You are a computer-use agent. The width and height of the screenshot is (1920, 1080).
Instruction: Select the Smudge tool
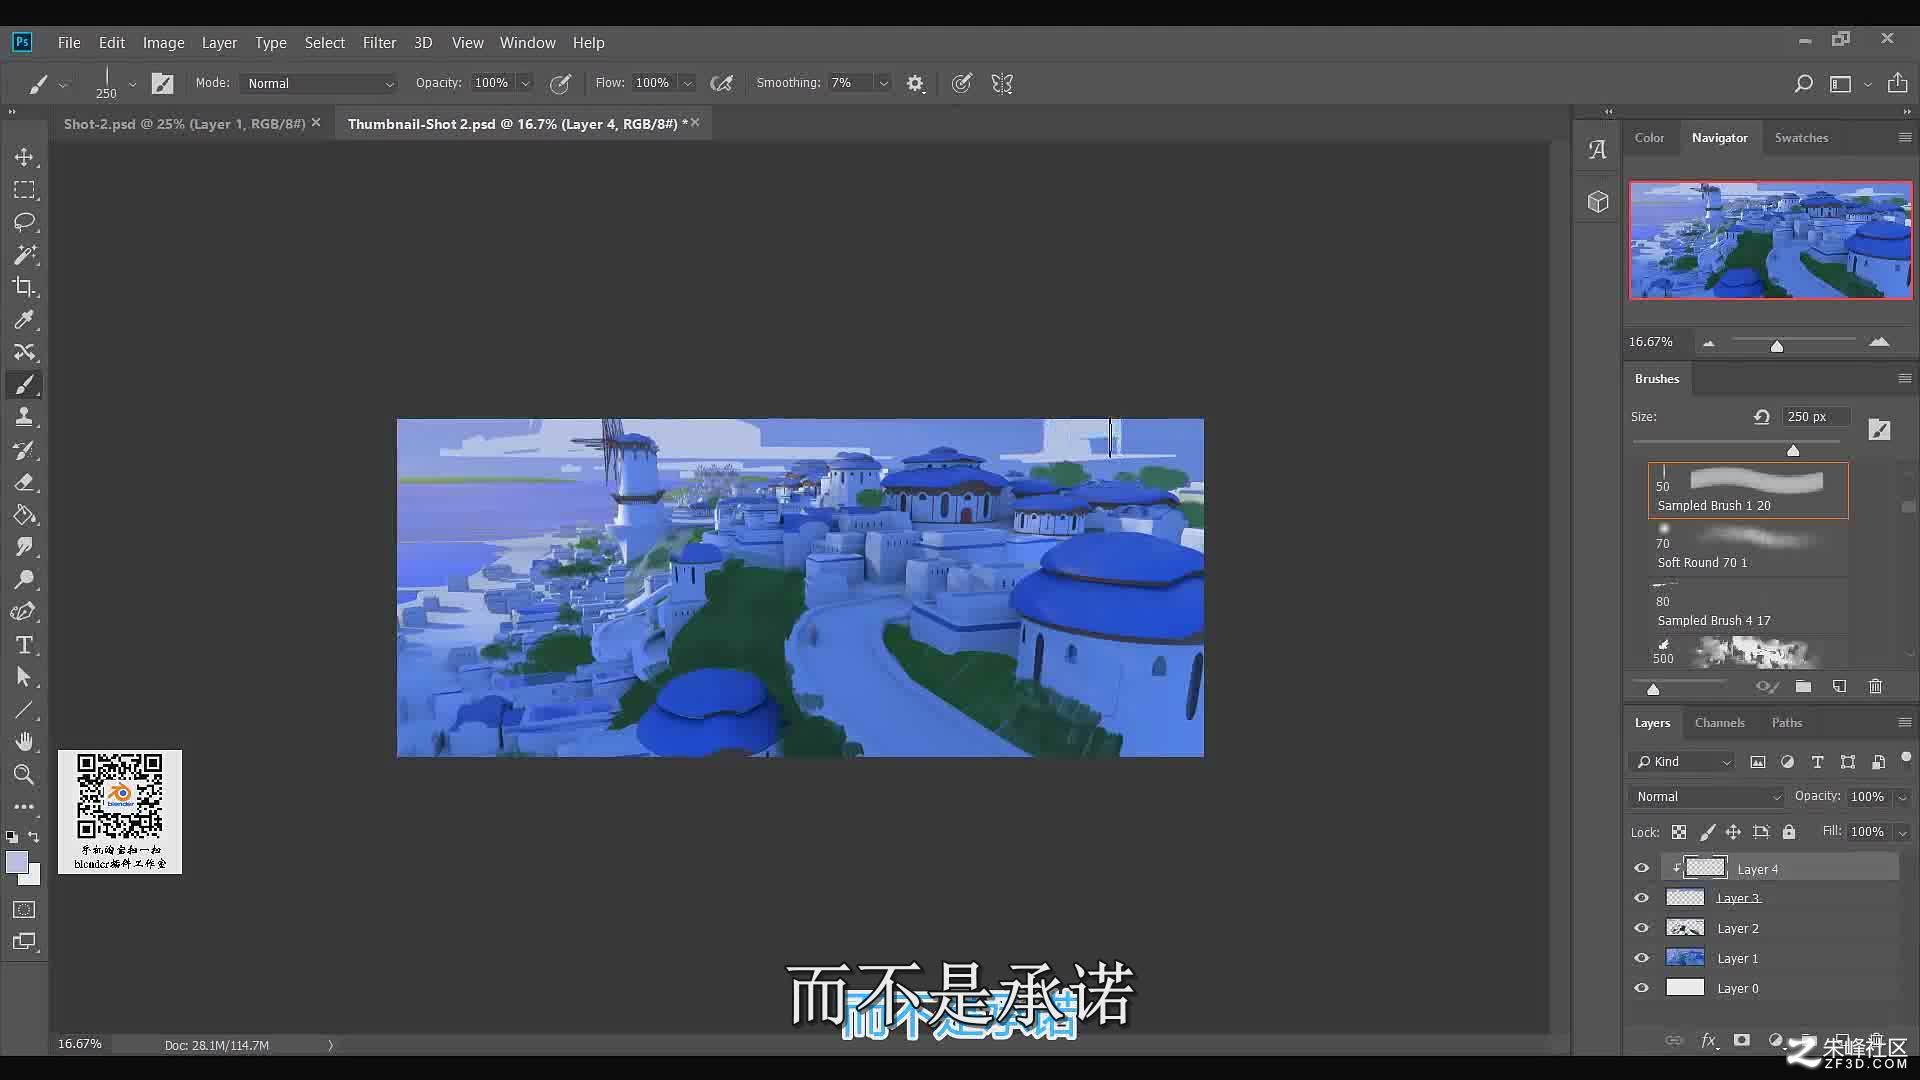24,547
